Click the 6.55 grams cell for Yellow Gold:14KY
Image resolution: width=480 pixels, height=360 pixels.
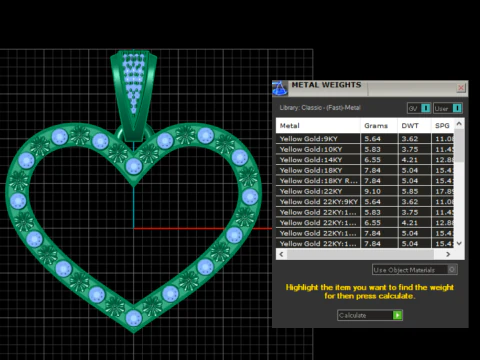coord(379,160)
